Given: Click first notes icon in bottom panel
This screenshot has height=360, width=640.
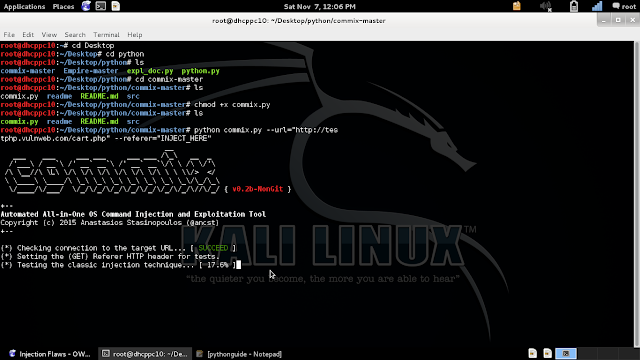Looking at the screenshot, I should click(533, 353).
